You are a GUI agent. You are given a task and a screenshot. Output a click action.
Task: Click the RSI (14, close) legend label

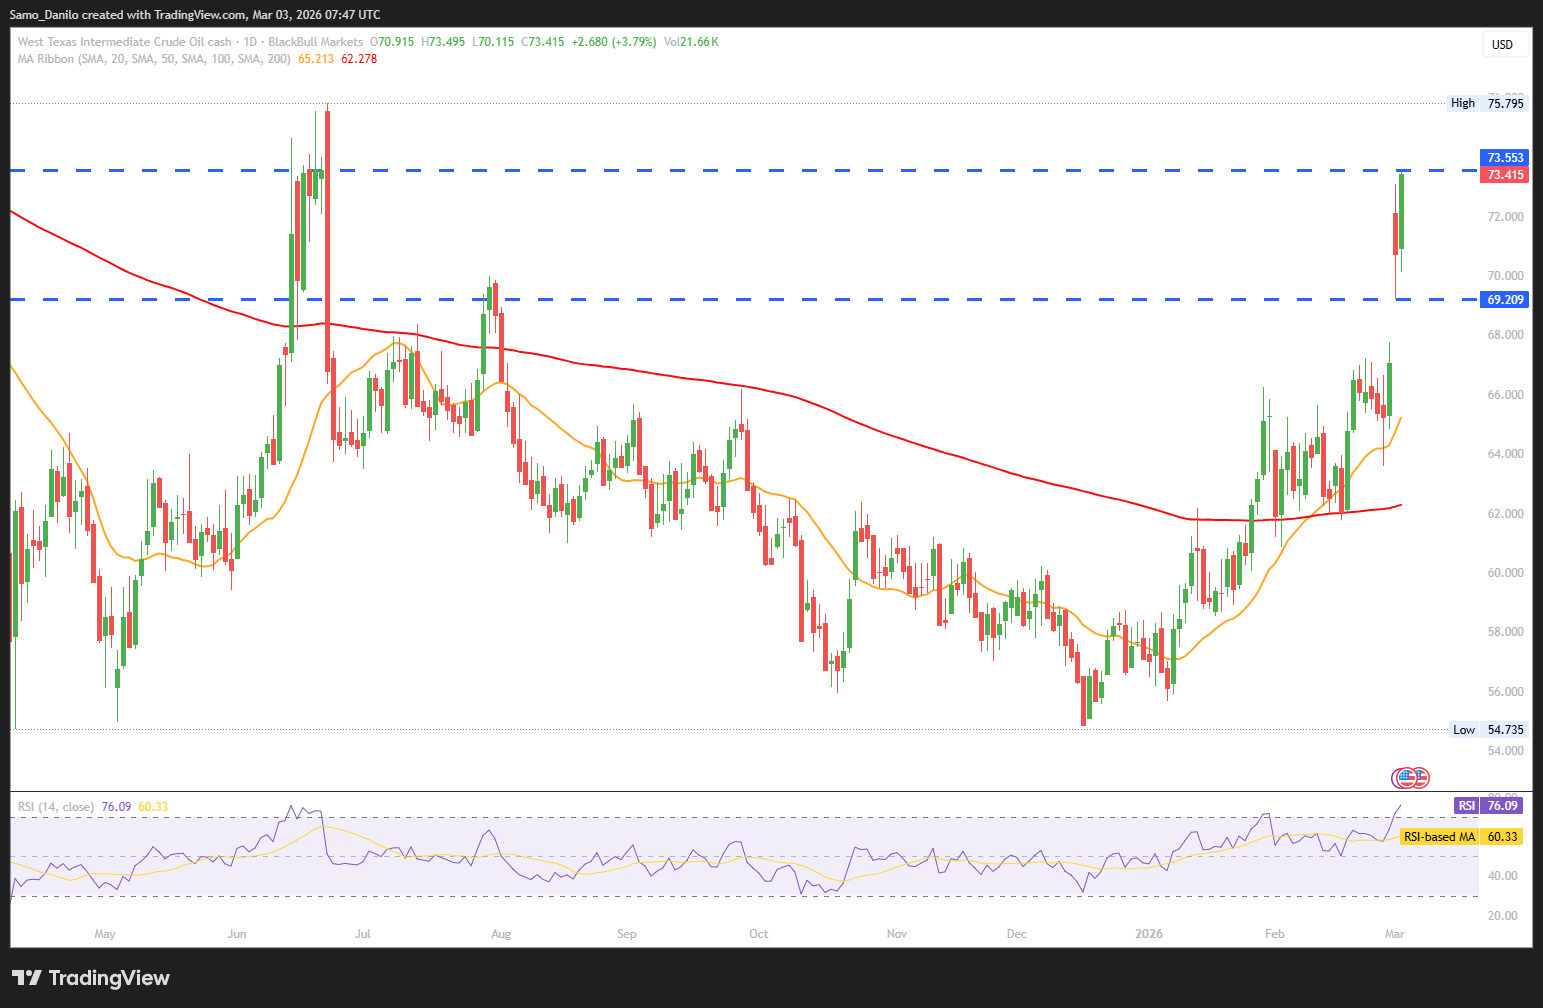tap(56, 807)
